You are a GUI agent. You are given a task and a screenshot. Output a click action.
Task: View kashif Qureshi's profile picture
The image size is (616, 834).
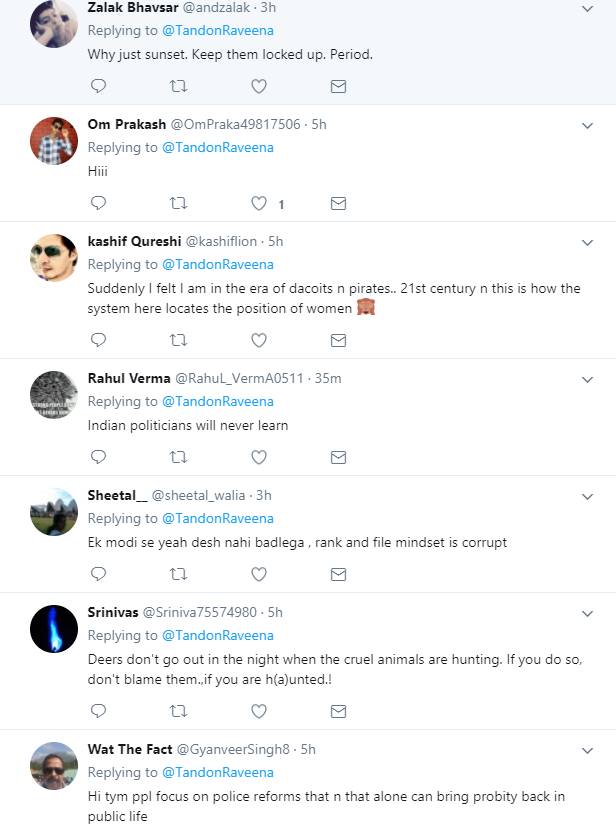point(54,258)
